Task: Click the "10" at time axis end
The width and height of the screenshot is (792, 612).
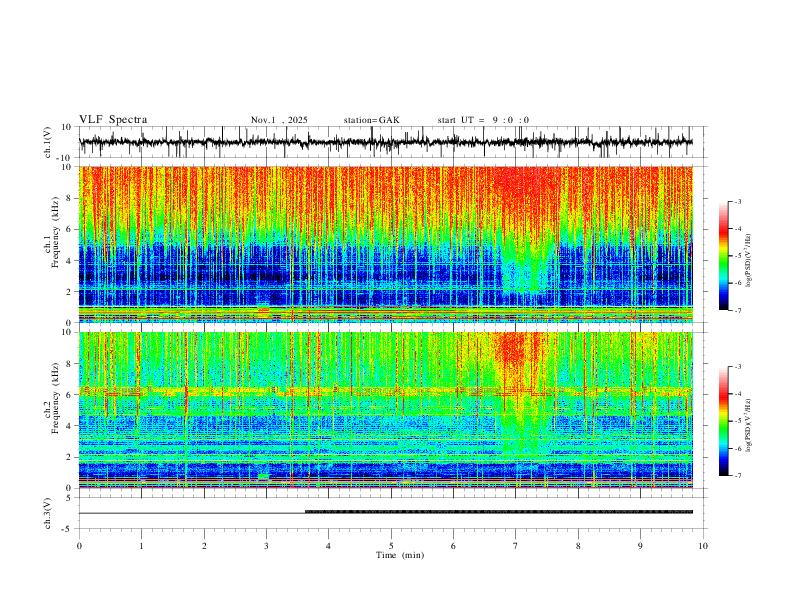Action: tap(703, 546)
